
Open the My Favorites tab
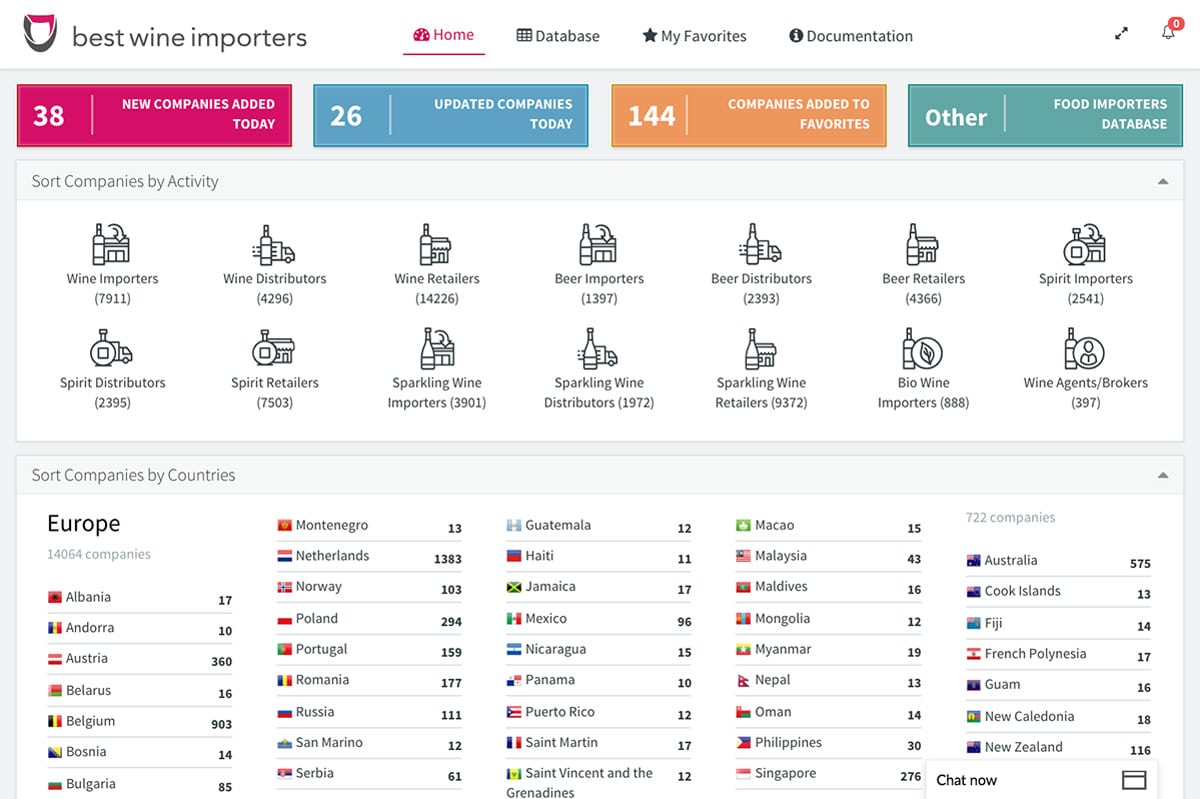[x=694, y=36]
